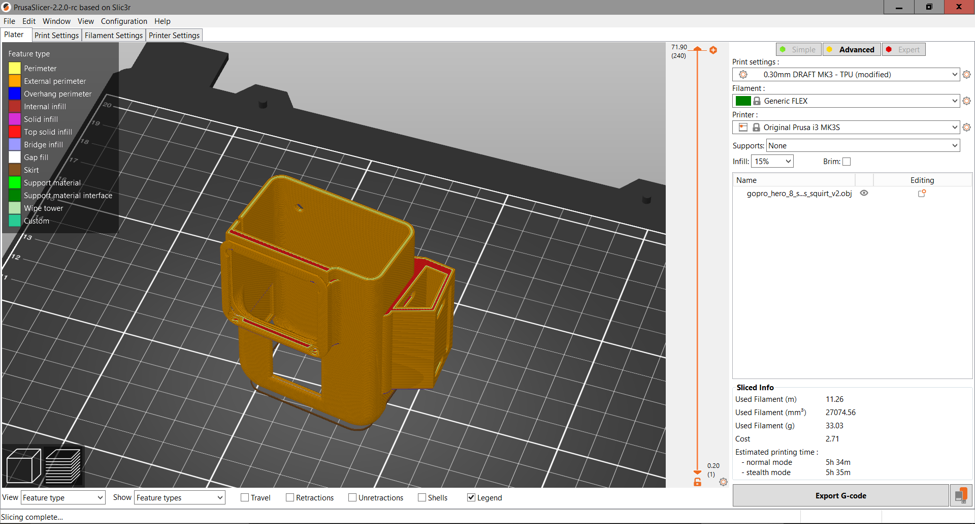This screenshot has height=524, width=975.
Task: Select Expert mode
Action: click(x=903, y=50)
